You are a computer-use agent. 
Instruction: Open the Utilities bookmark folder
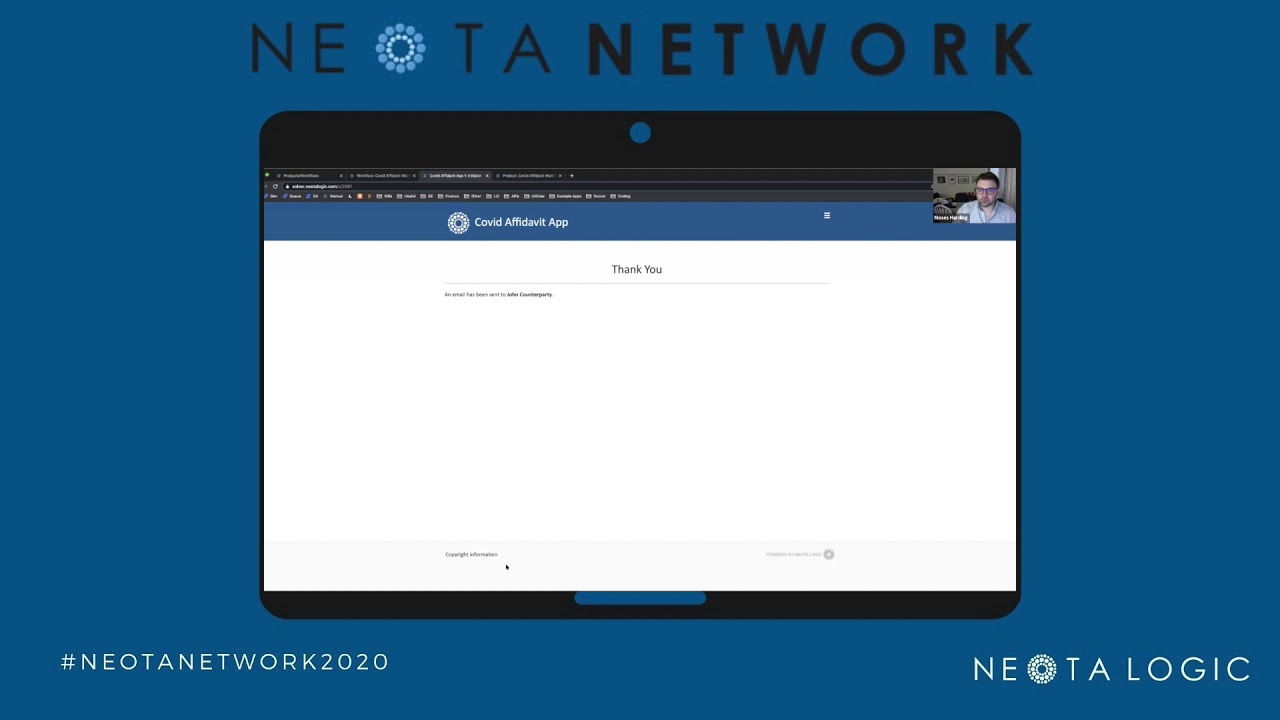[x=535, y=196]
